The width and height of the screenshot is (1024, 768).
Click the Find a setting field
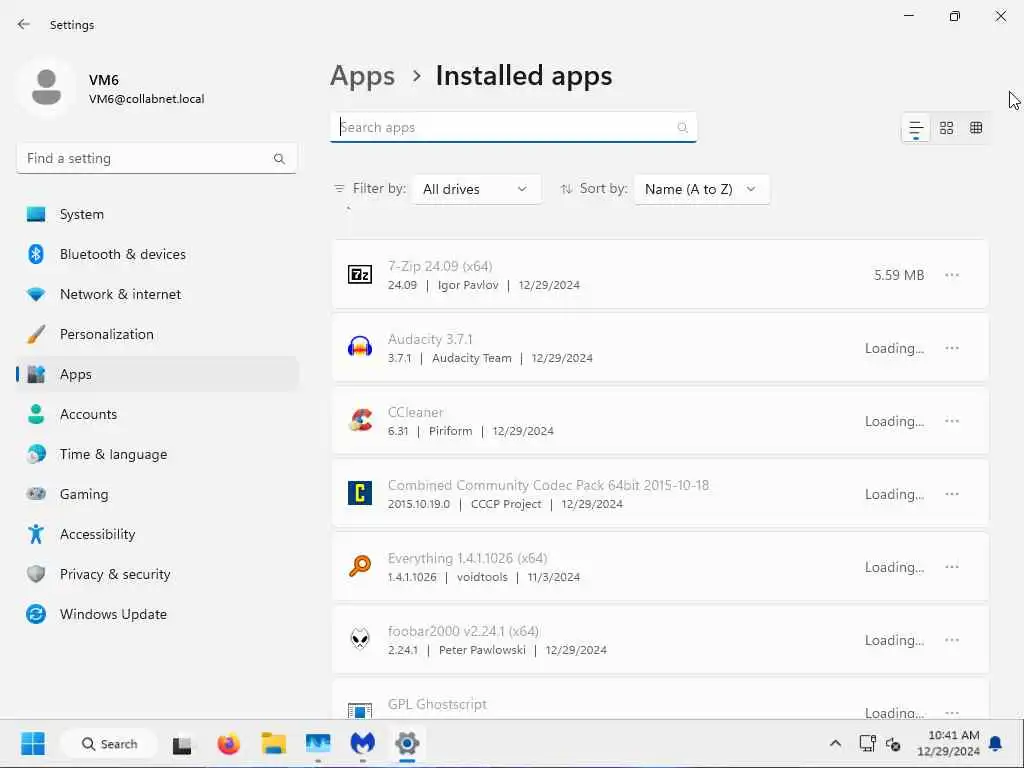point(157,159)
